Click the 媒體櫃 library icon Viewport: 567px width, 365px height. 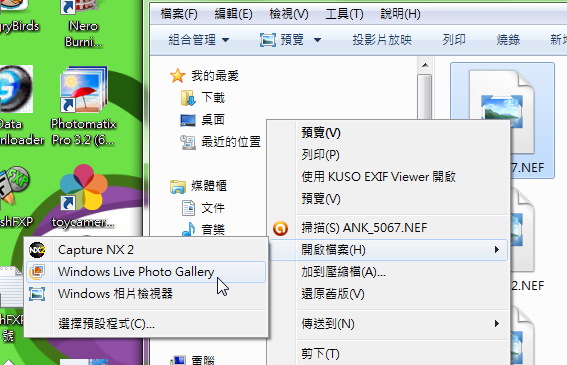coord(178,186)
